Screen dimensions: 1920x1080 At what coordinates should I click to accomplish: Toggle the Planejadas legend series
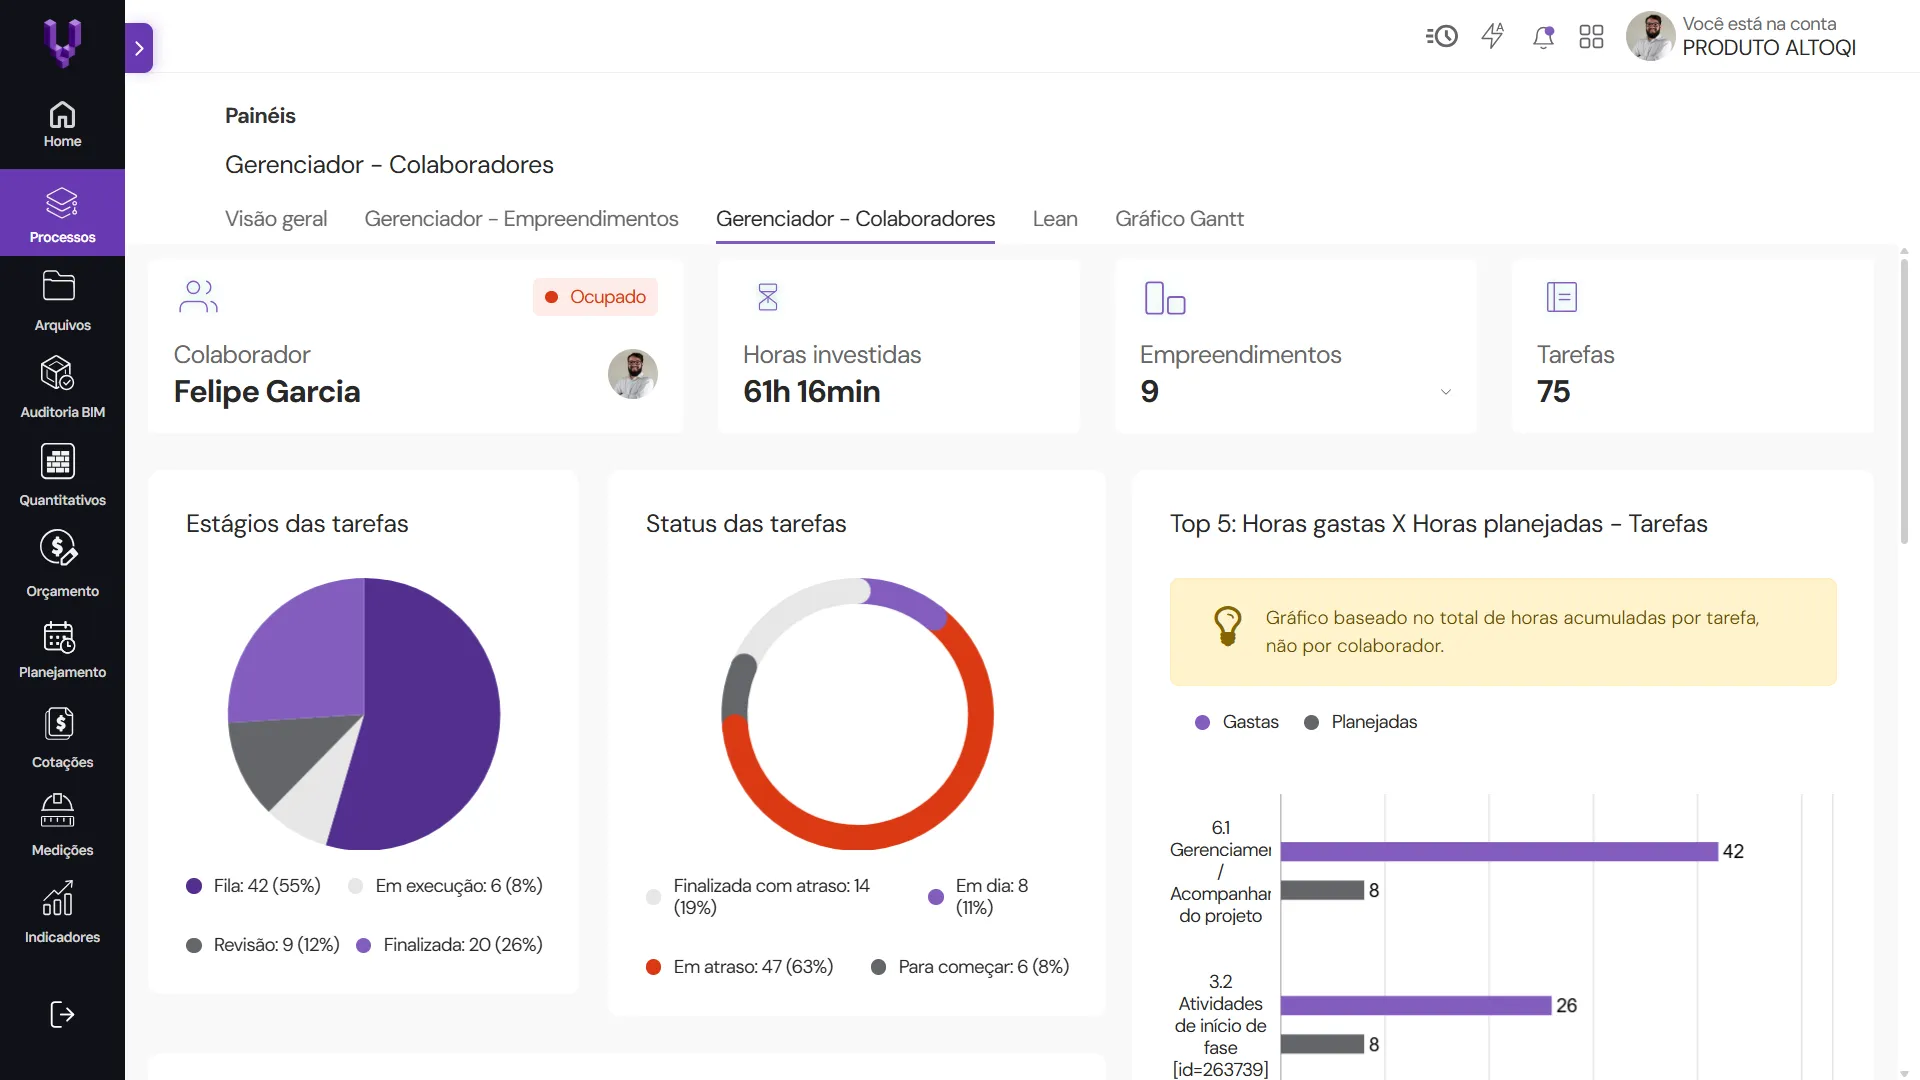point(1360,722)
